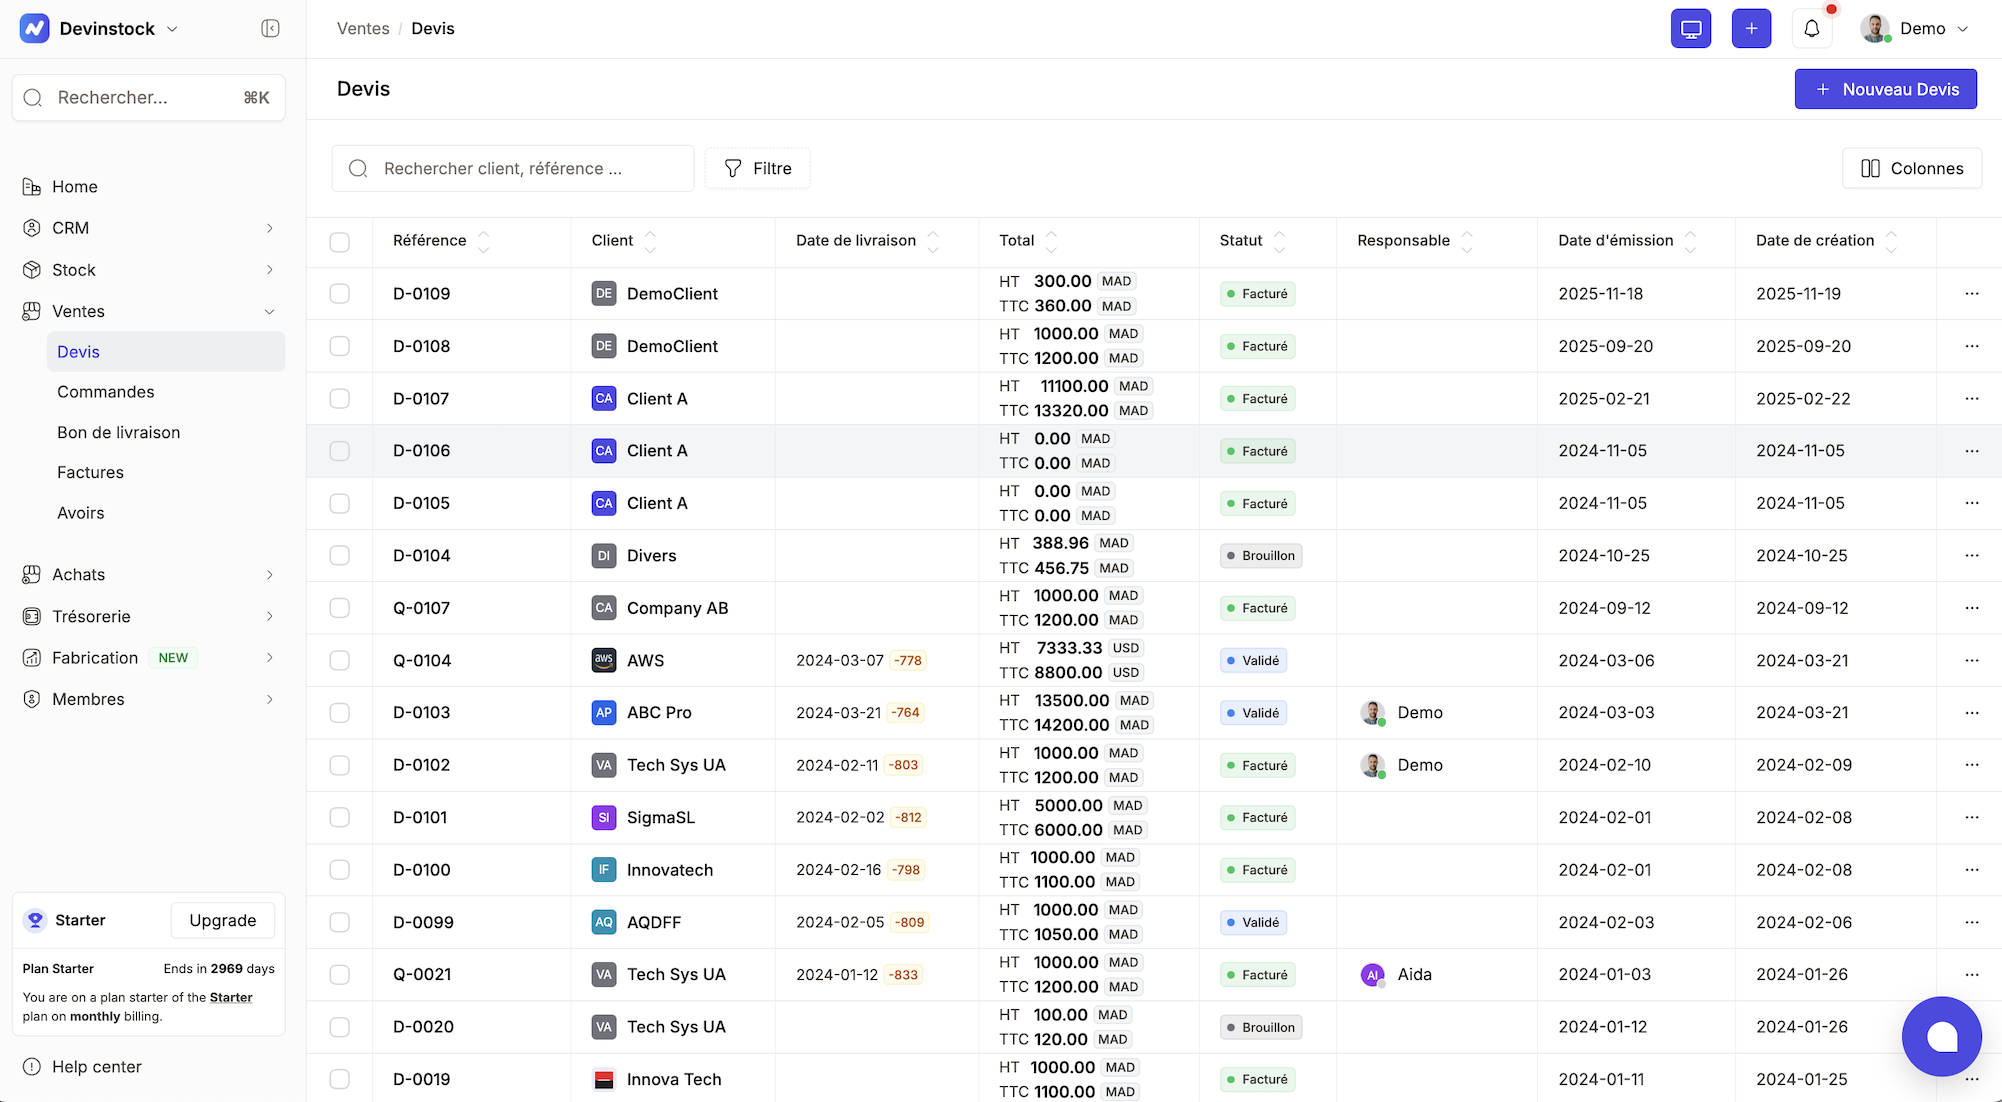
Task: Click the Upgrade plan button
Action: [x=222, y=921]
